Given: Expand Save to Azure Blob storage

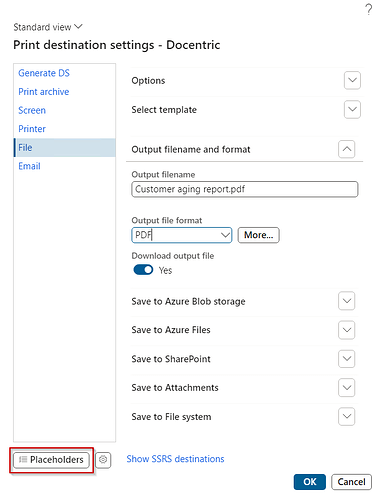Looking at the screenshot, I should click(x=347, y=301).
